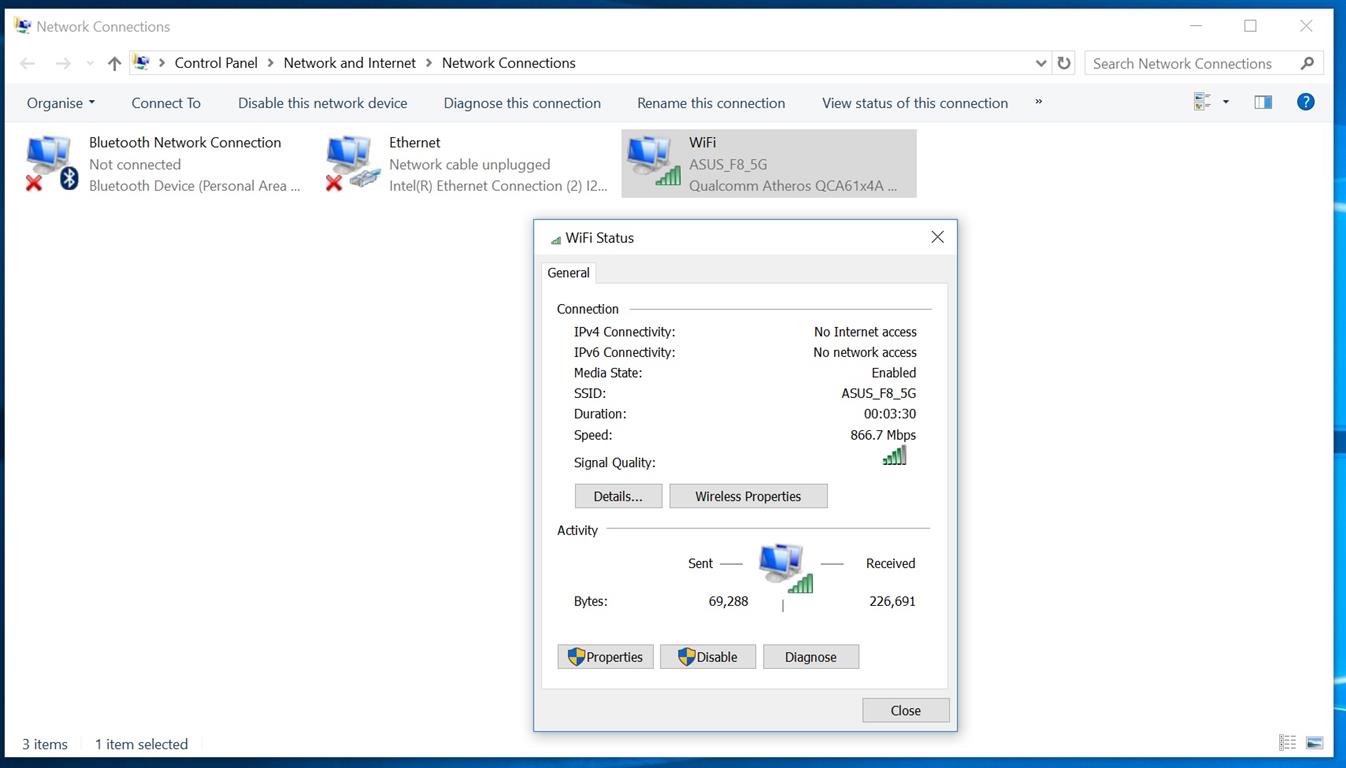Show more toolbar commands via the chevron

point(1038,102)
